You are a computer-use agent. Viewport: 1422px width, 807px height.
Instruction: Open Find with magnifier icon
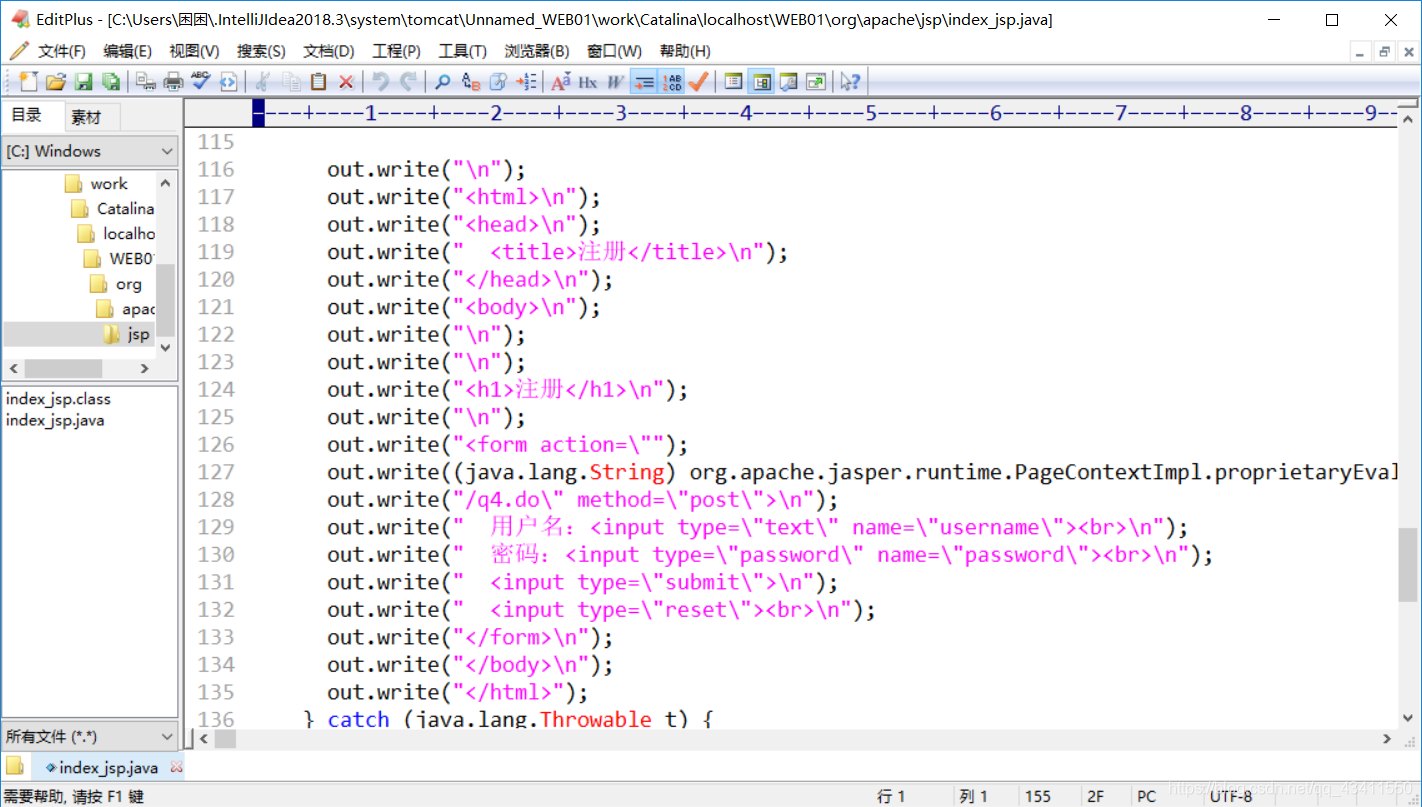tap(442, 82)
